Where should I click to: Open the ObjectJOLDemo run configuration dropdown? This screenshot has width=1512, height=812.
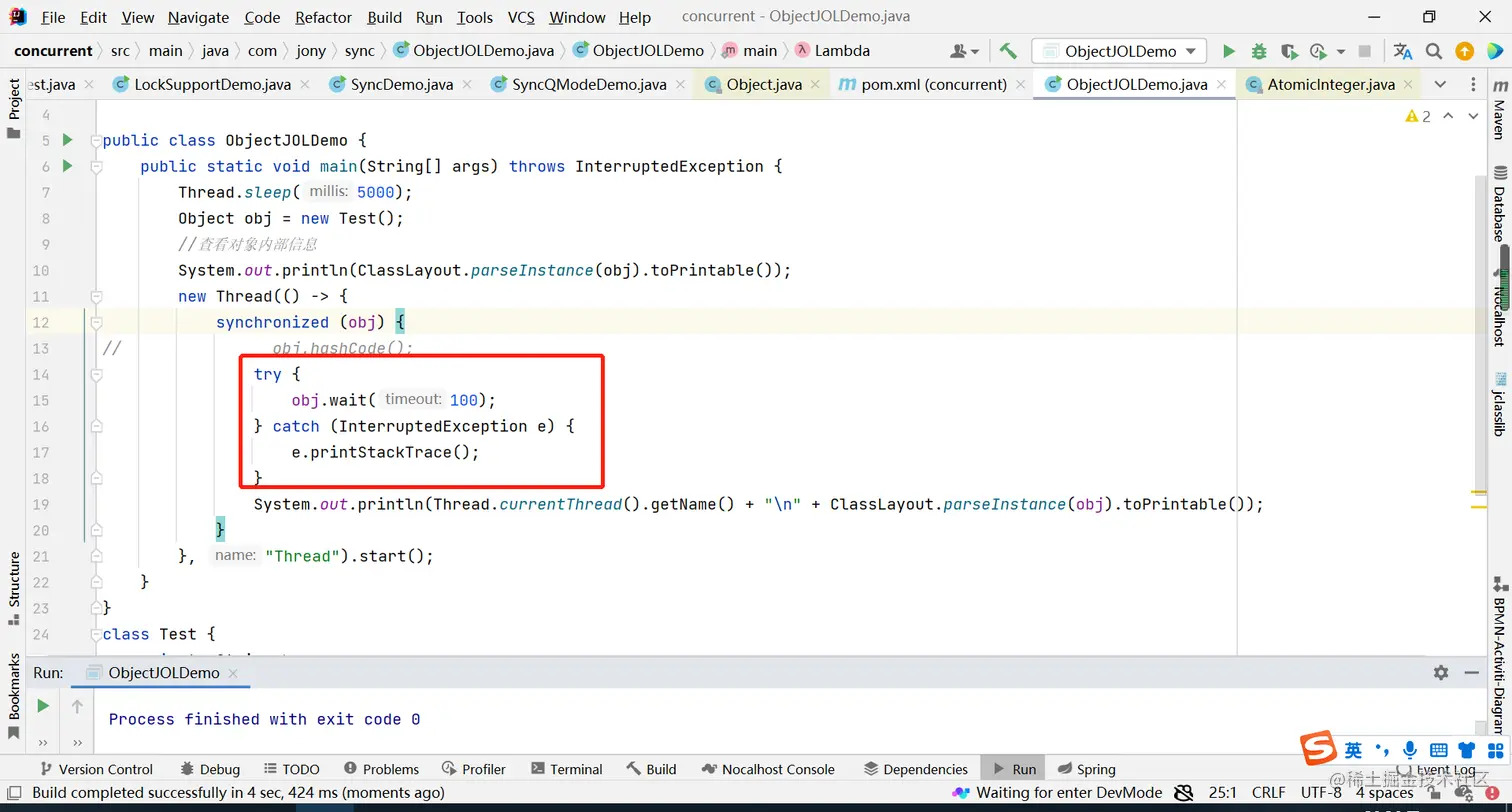coord(1119,51)
